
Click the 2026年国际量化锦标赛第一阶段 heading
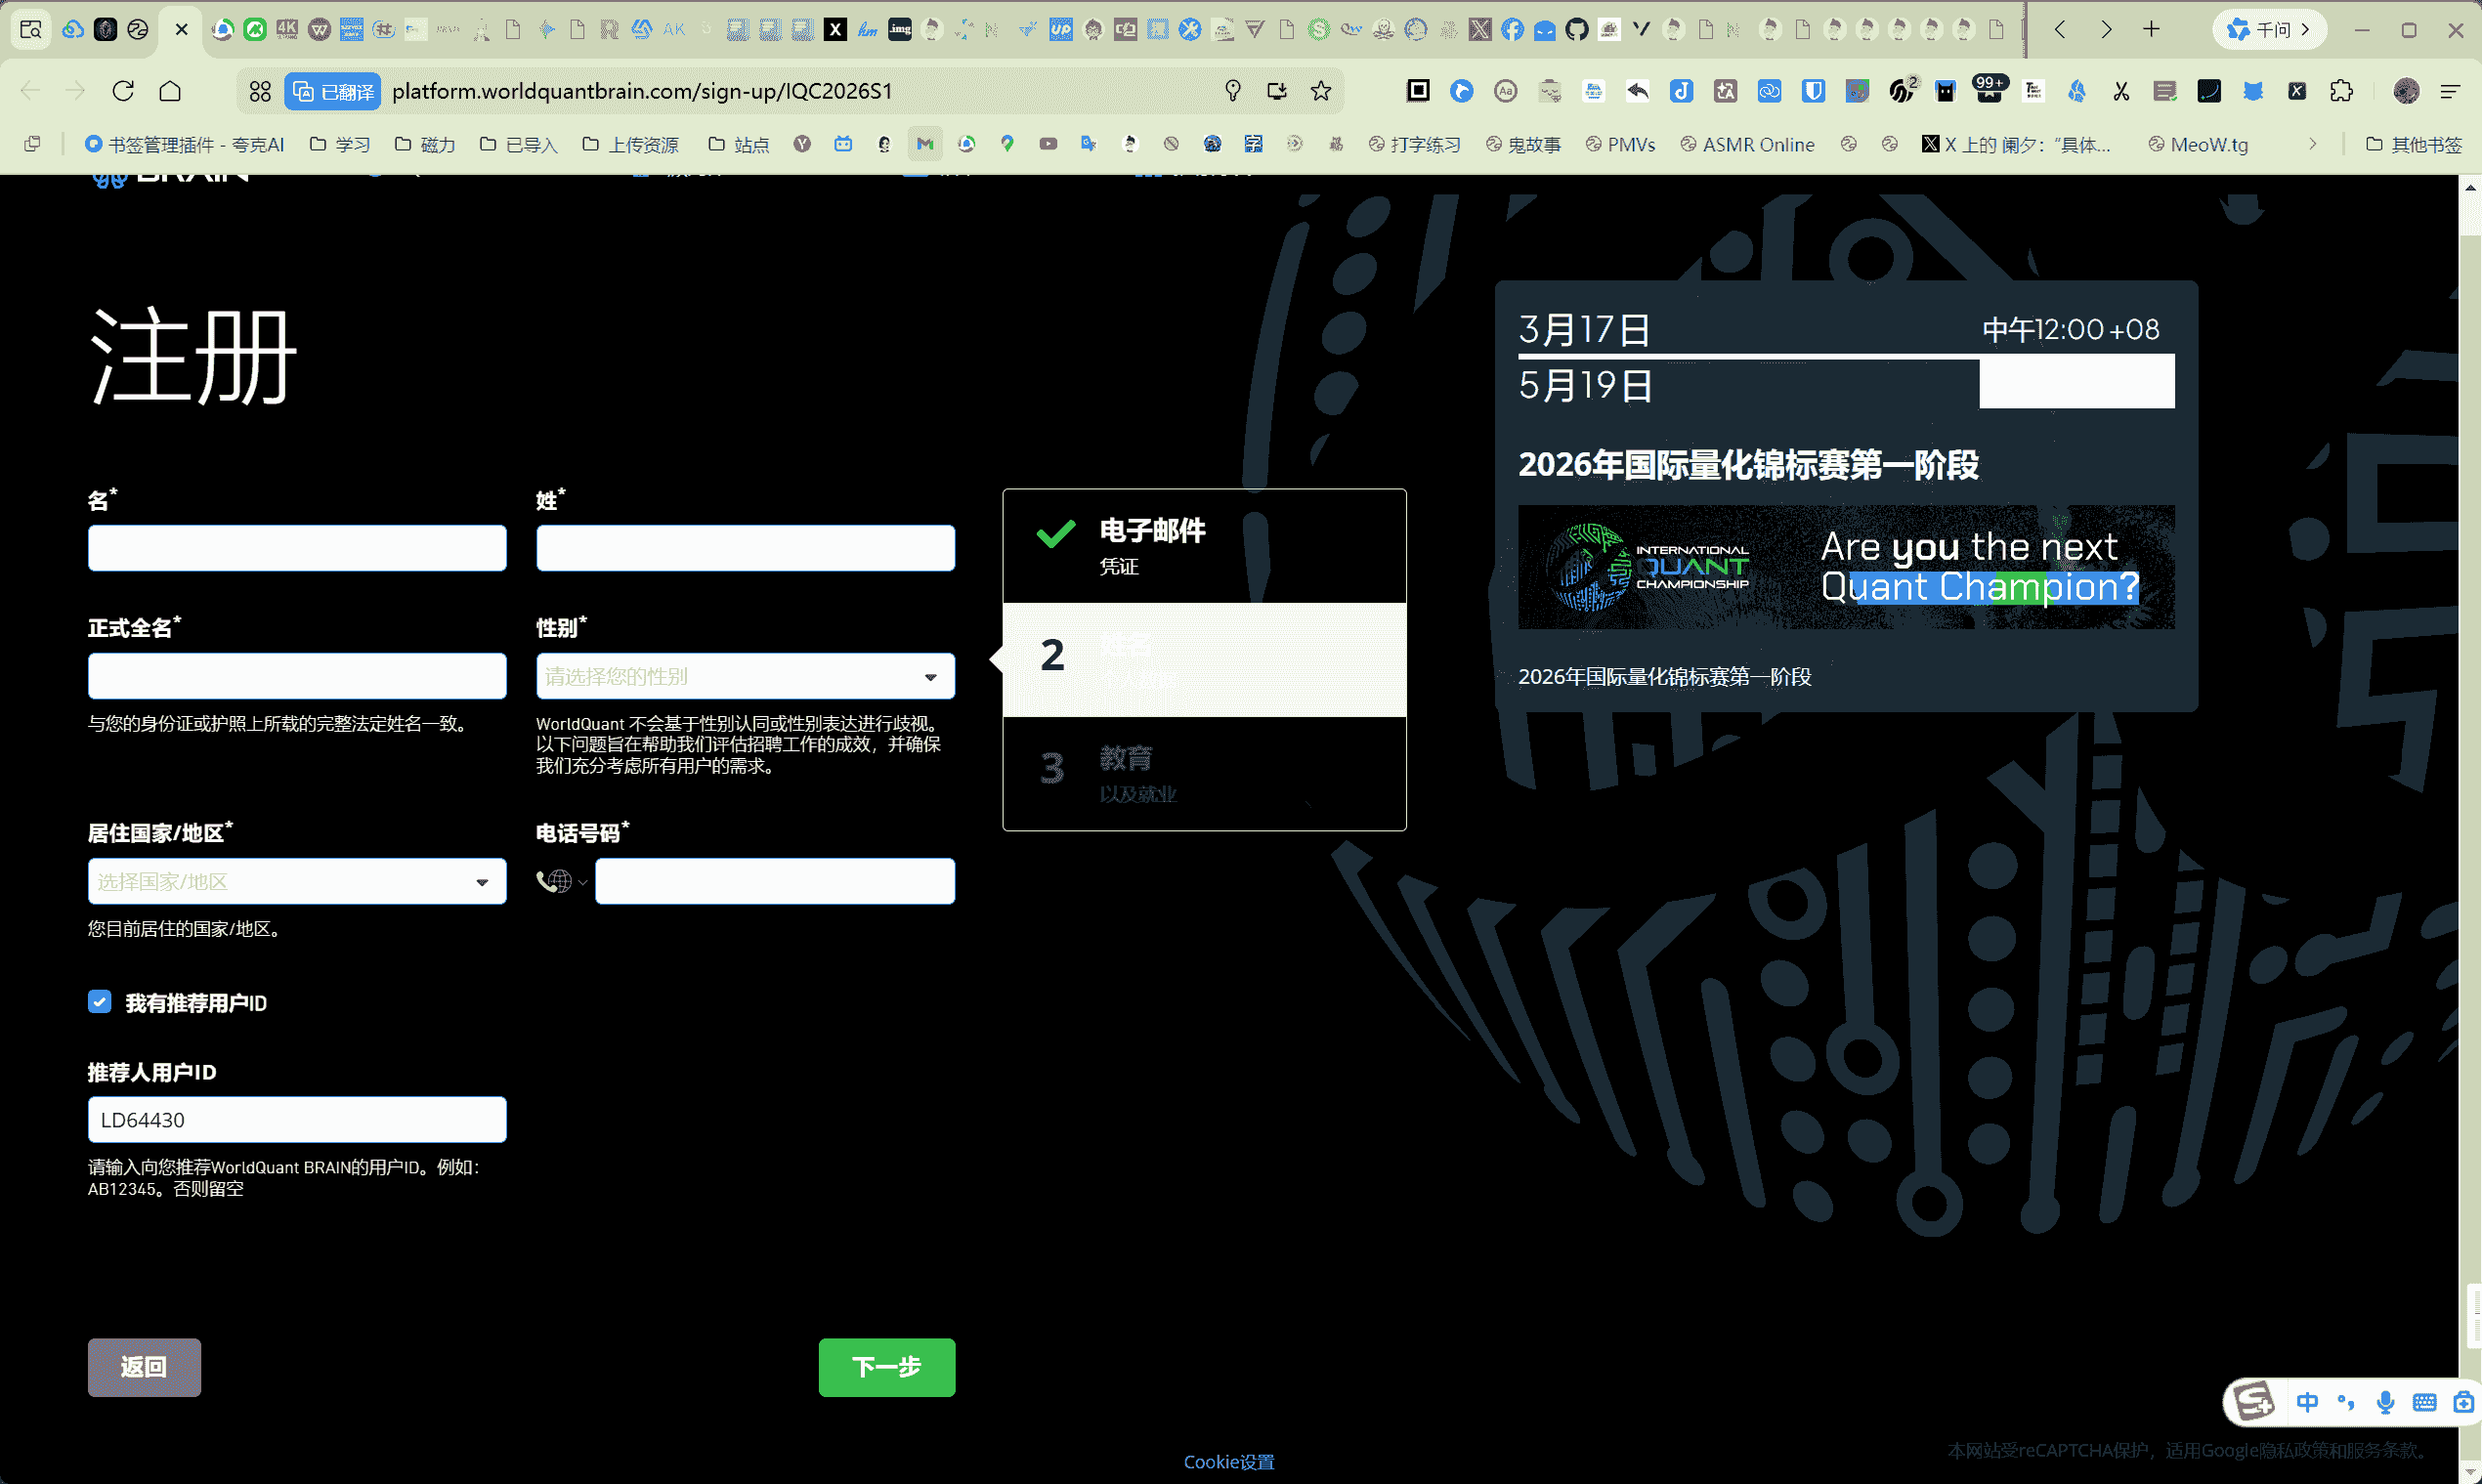[x=1748, y=465]
